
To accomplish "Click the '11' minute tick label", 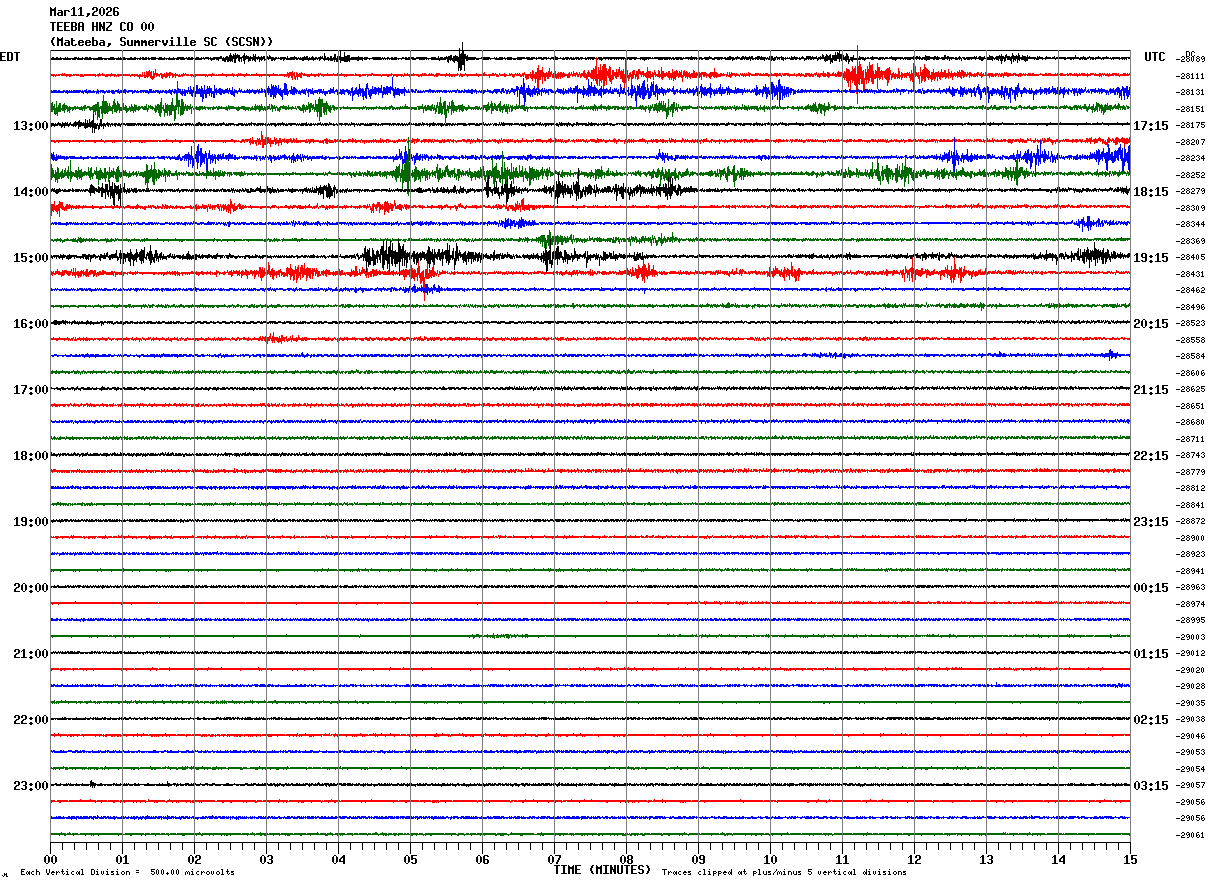I will click(842, 860).
